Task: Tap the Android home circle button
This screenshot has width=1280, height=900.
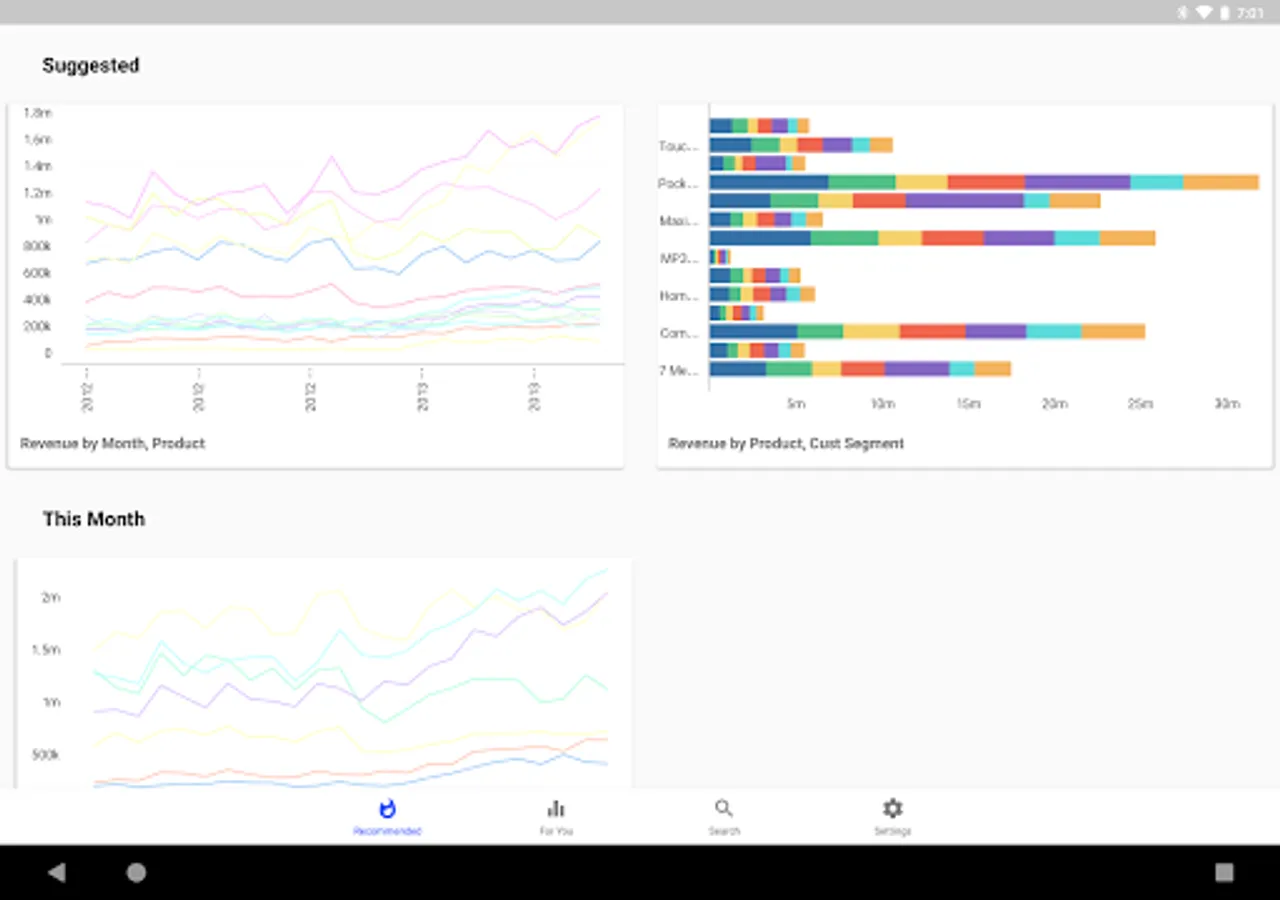Action: [x=136, y=872]
